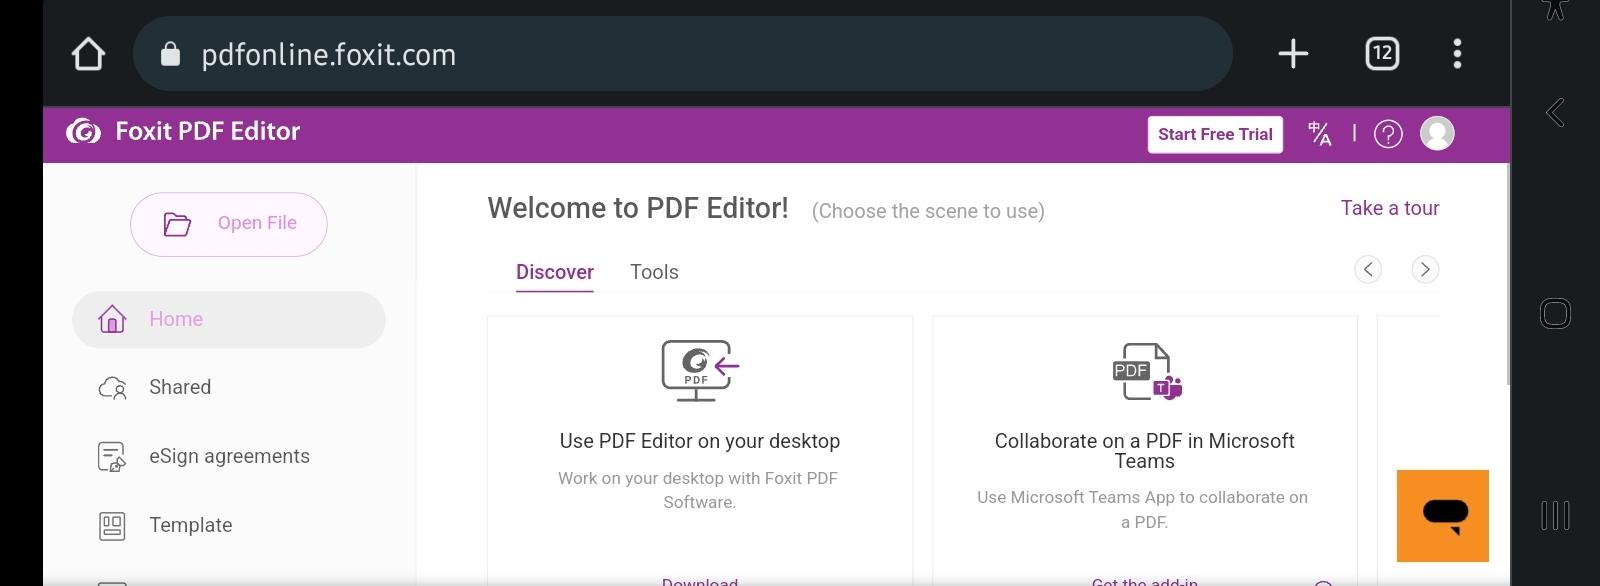Click the Open File button
Image resolution: width=1600 pixels, height=586 pixels.
pos(229,224)
